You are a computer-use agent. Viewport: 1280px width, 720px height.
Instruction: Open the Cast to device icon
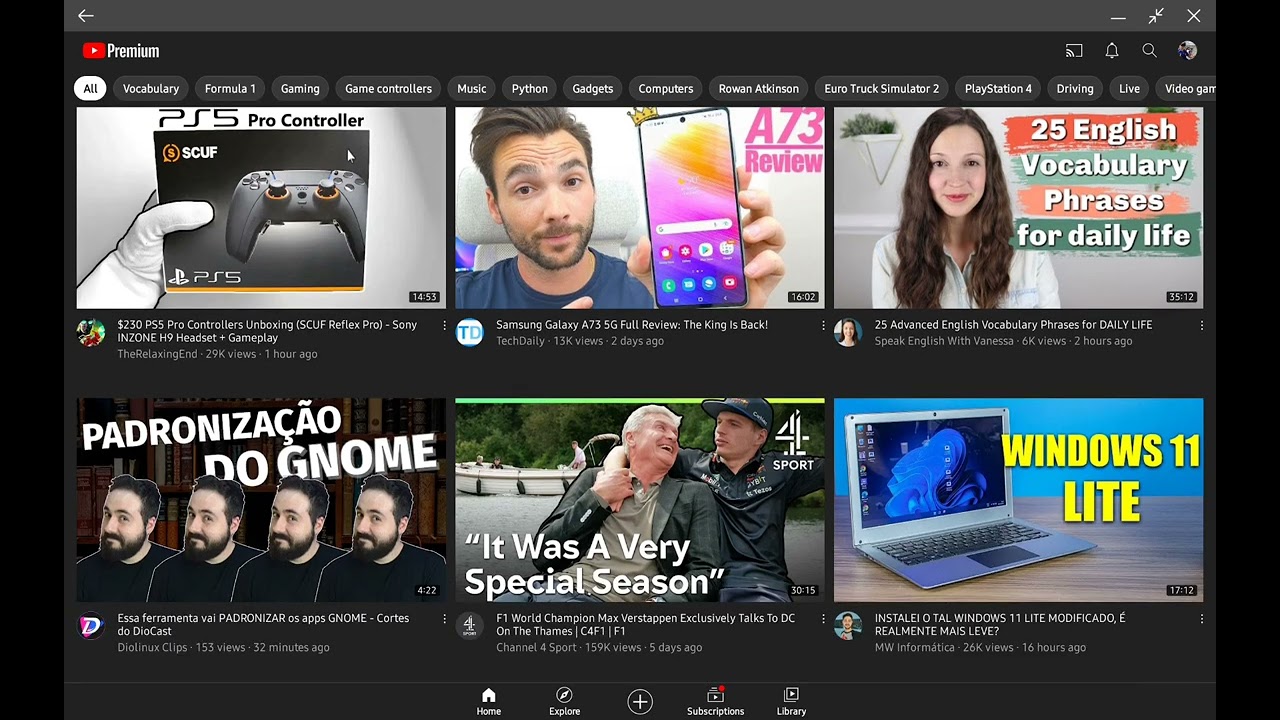(x=1074, y=51)
